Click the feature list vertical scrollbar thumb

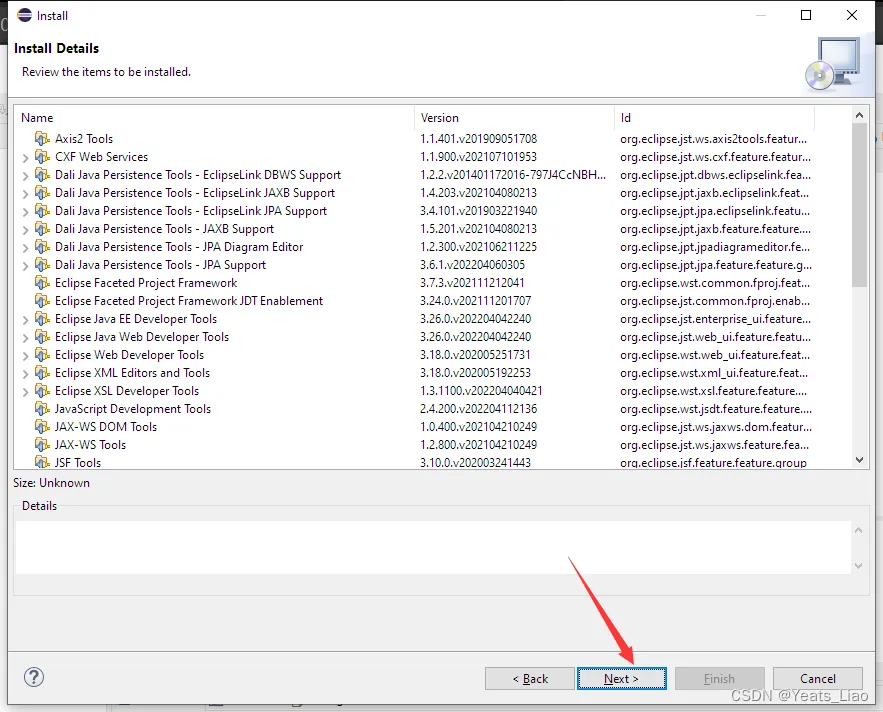tap(859, 205)
